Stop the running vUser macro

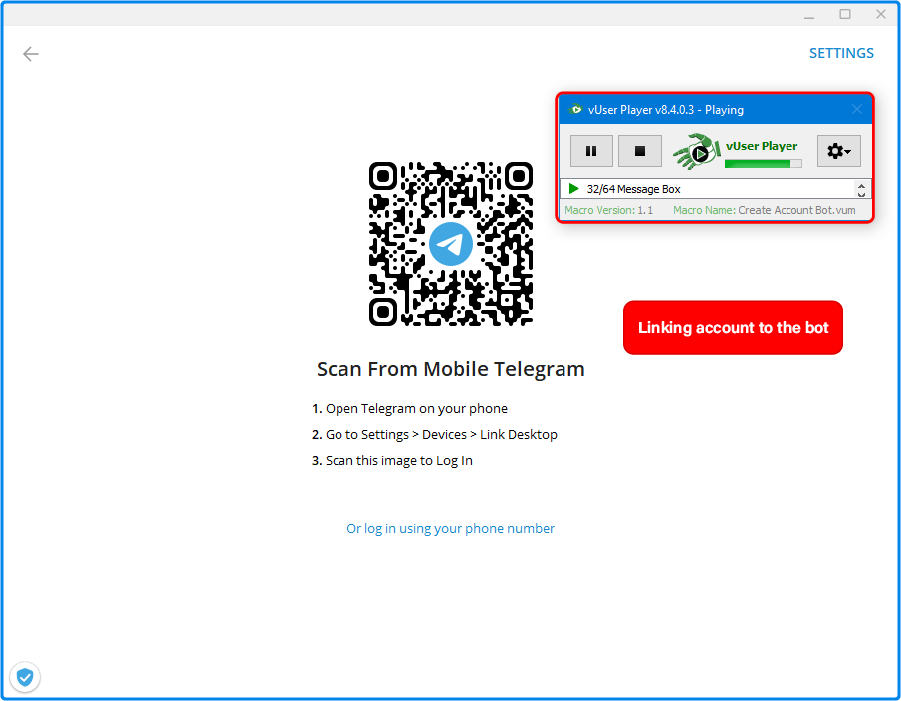[640, 151]
